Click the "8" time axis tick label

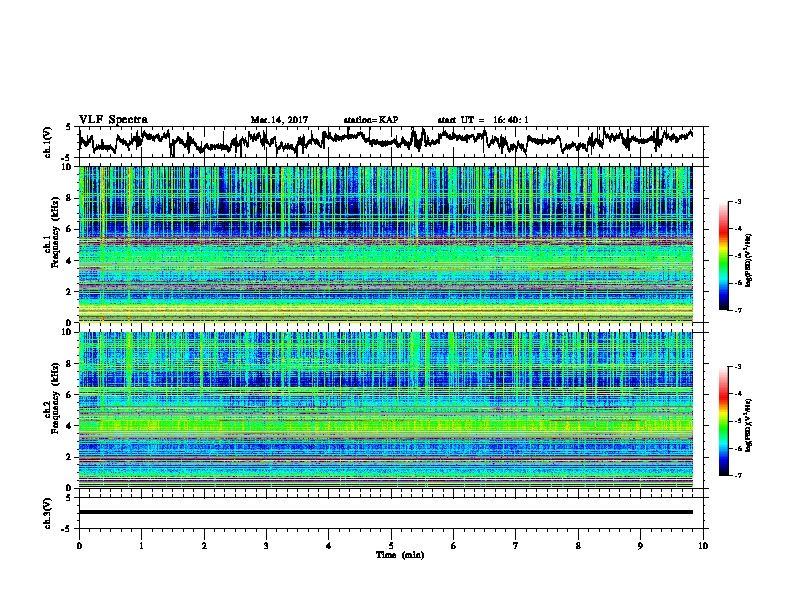coord(578,546)
